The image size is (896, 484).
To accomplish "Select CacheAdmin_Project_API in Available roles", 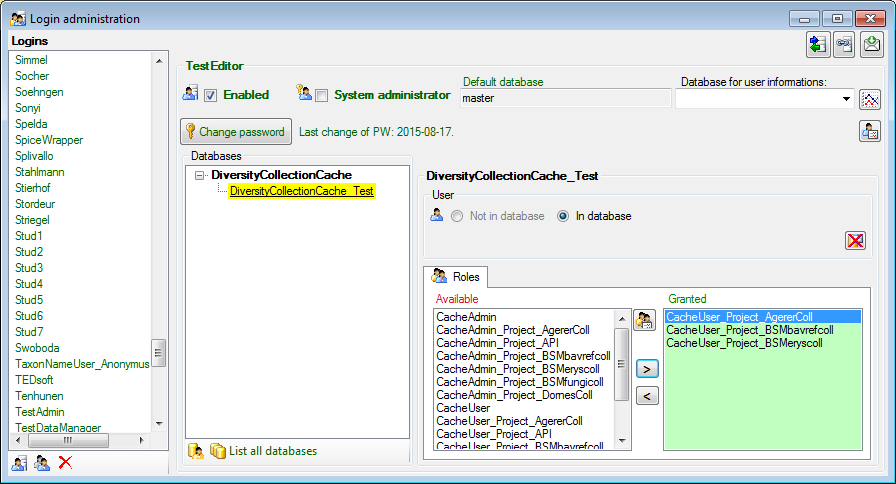I will 497,343.
